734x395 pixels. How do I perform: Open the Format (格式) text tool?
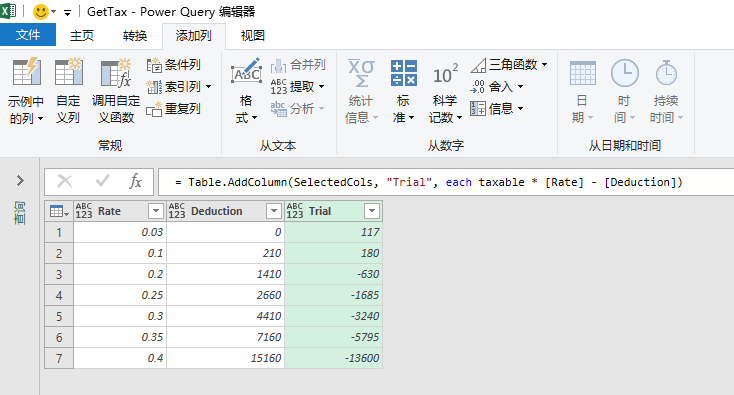click(246, 90)
